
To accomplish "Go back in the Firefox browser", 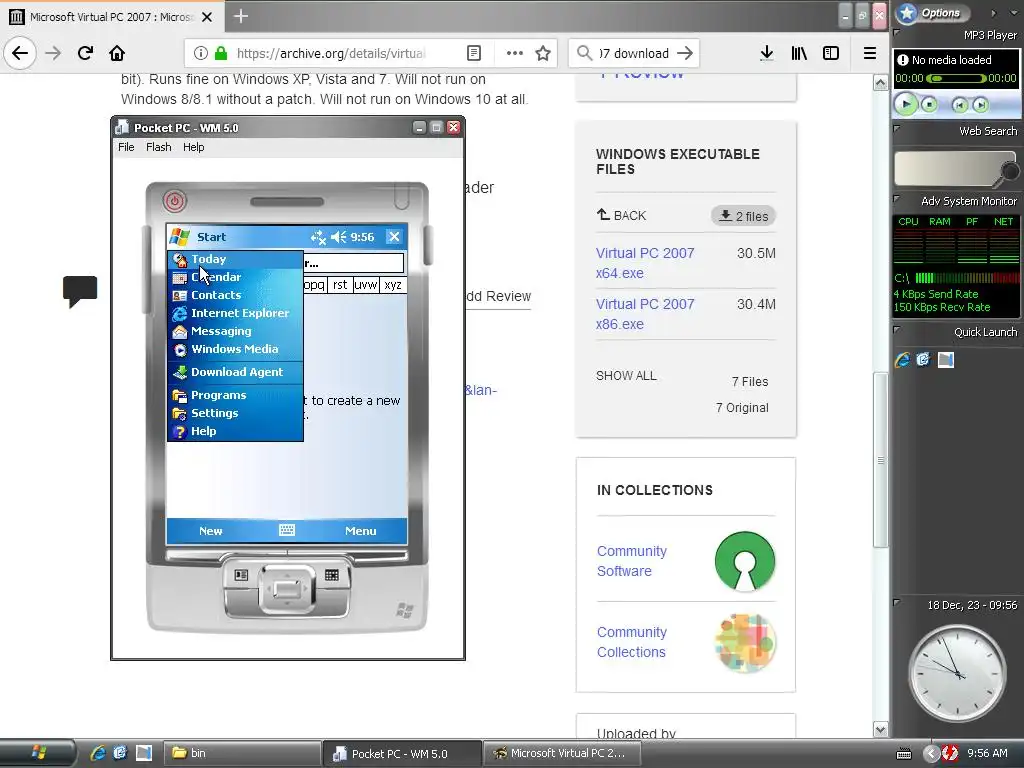I will [20, 53].
